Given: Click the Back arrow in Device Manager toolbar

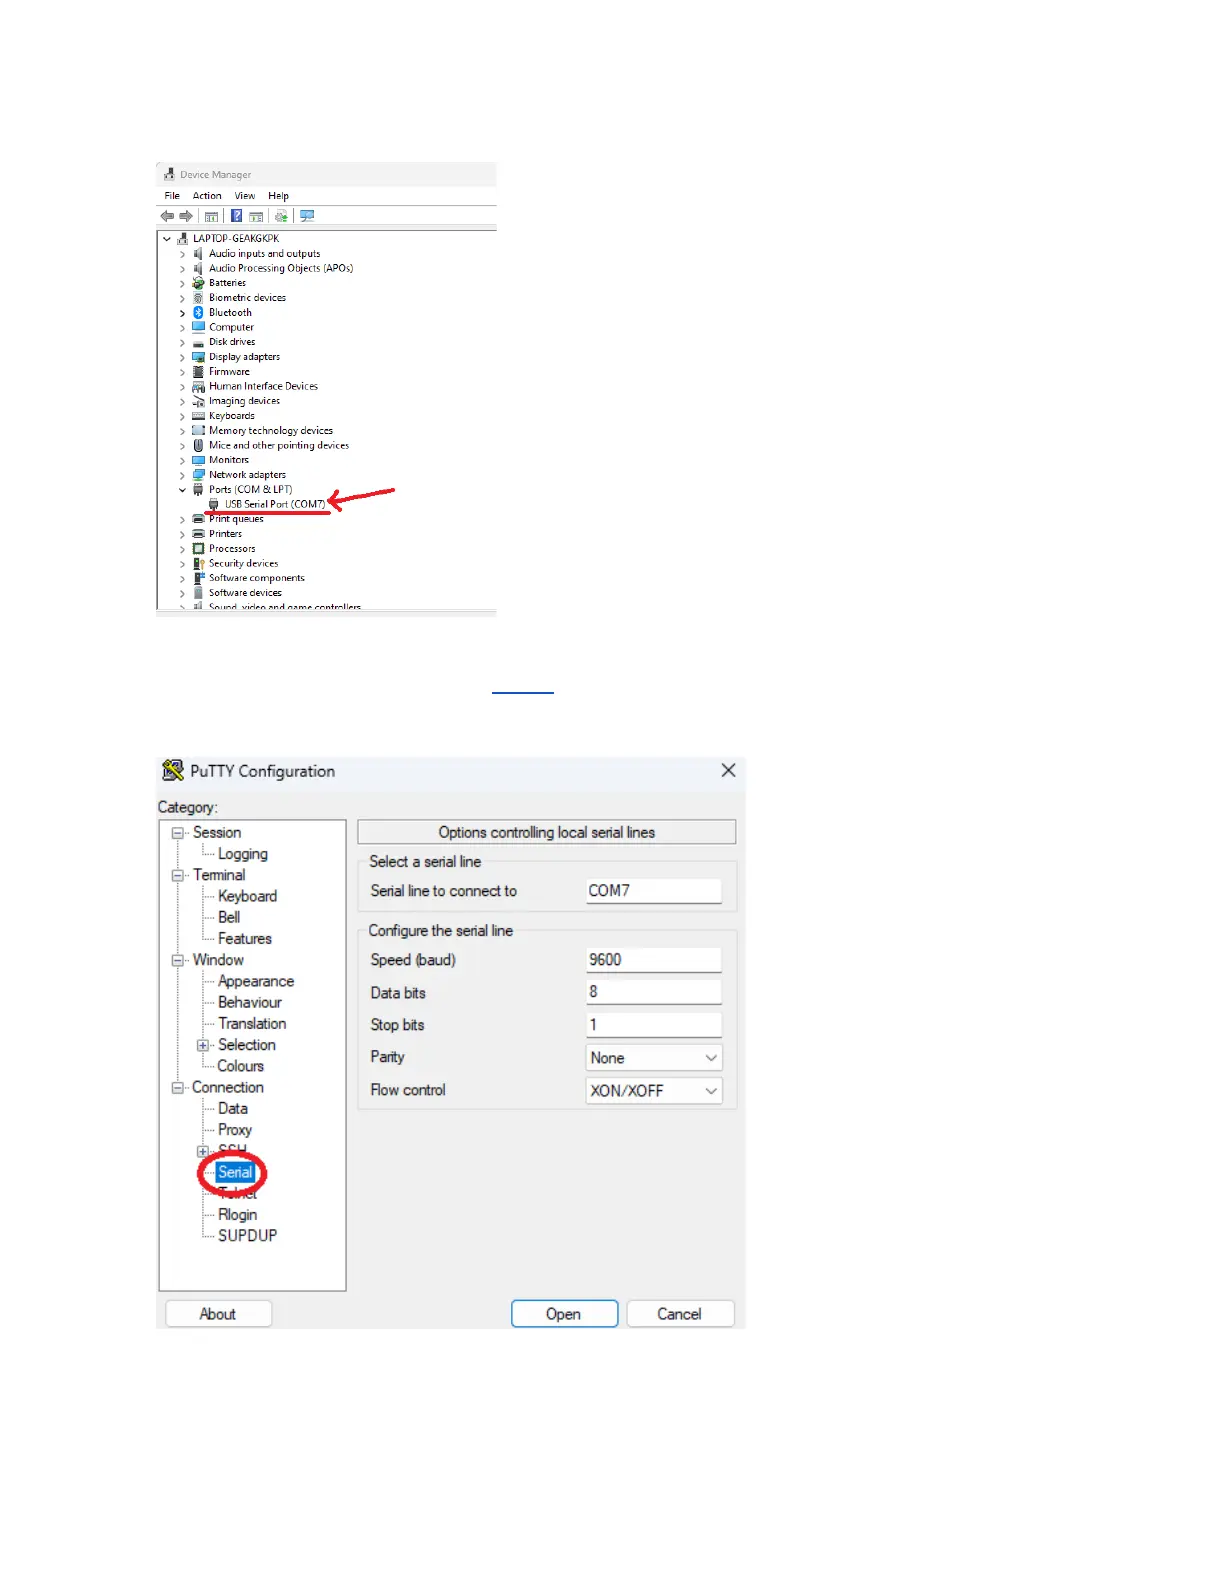Looking at the screenshot, I should 167,216.
